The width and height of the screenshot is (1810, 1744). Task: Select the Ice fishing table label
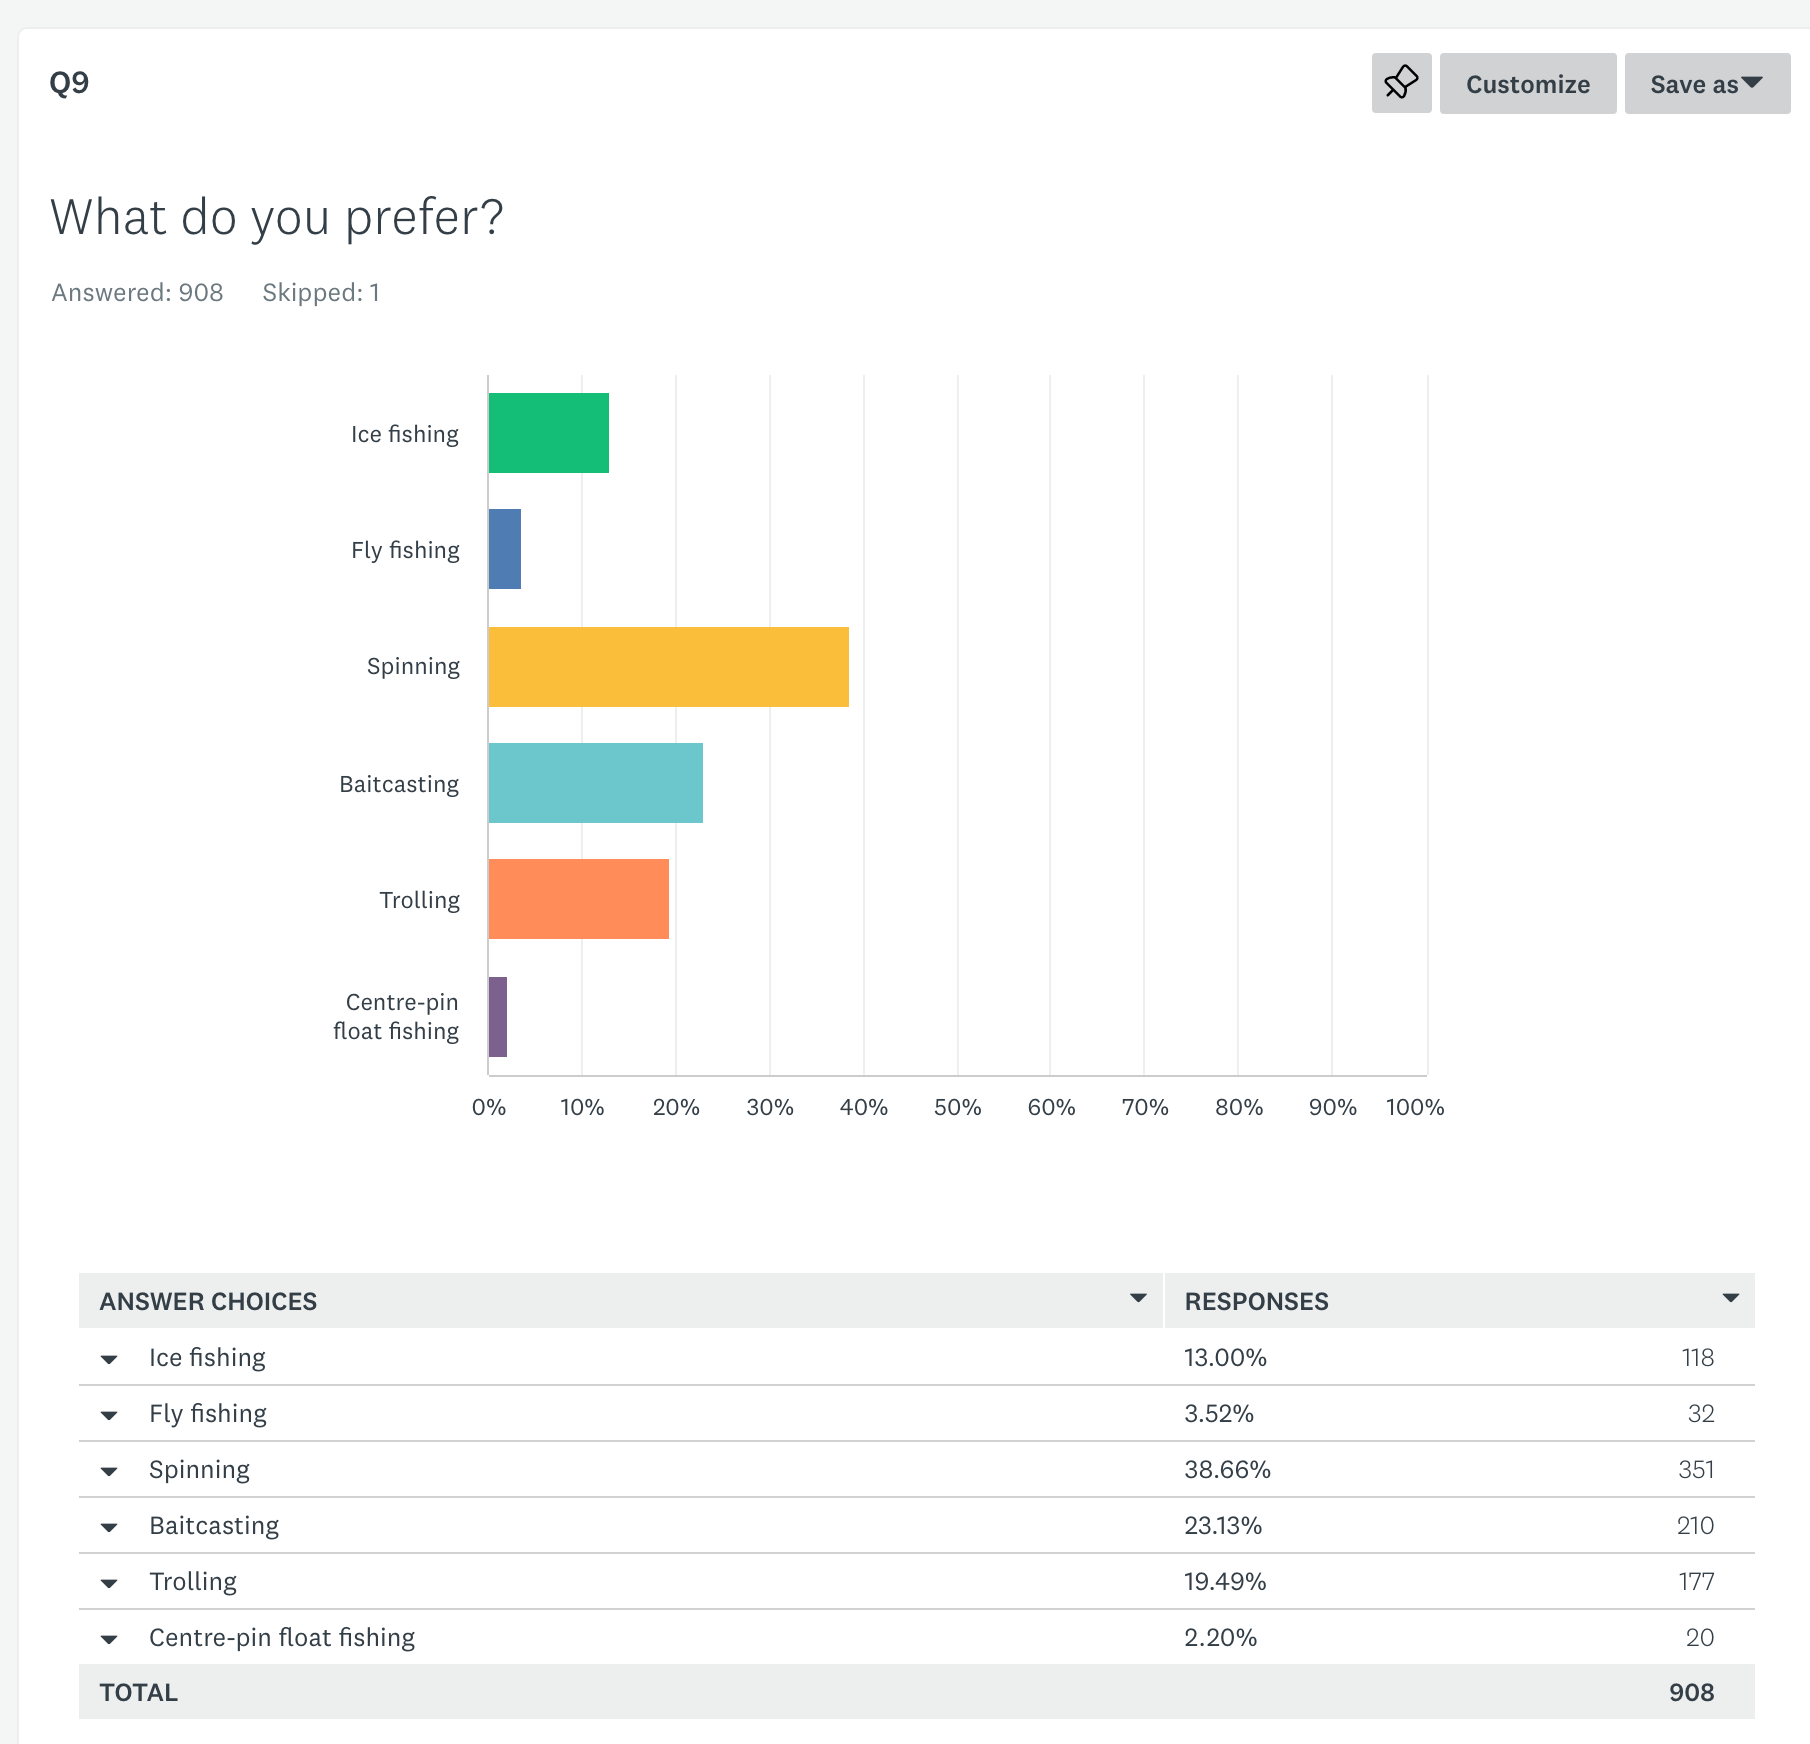click(207, 1357)
